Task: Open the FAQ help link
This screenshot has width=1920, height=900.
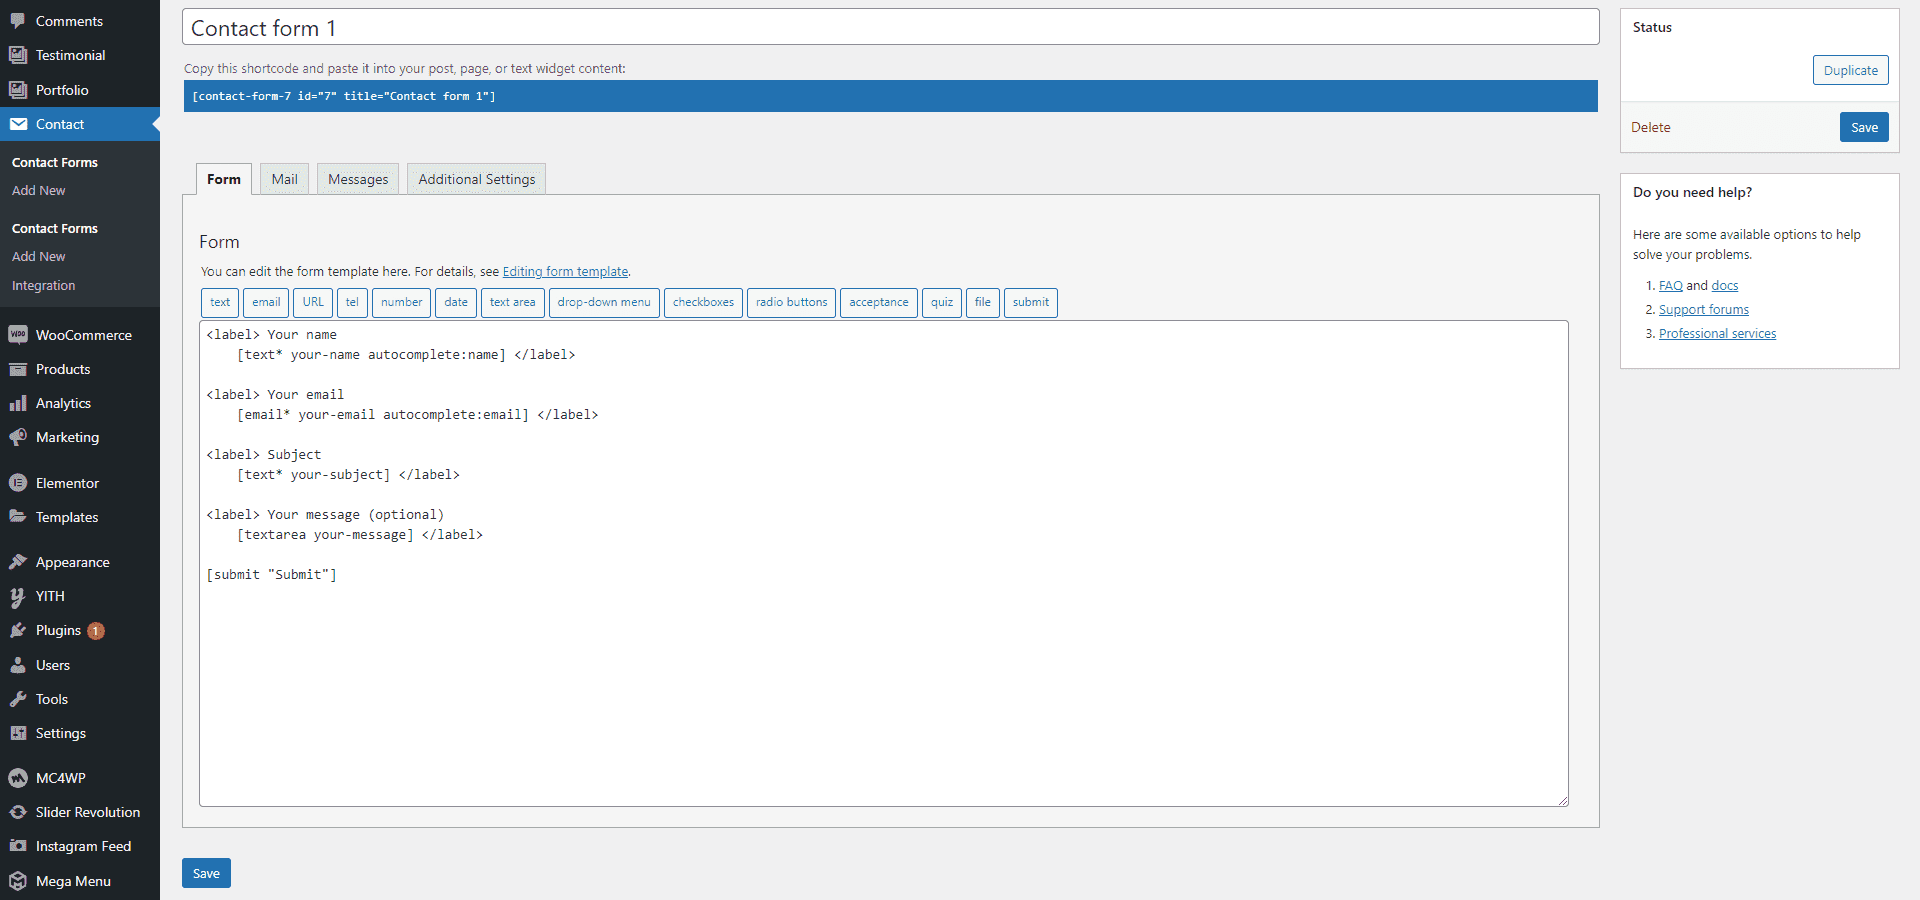Action: coord(1670,285)
